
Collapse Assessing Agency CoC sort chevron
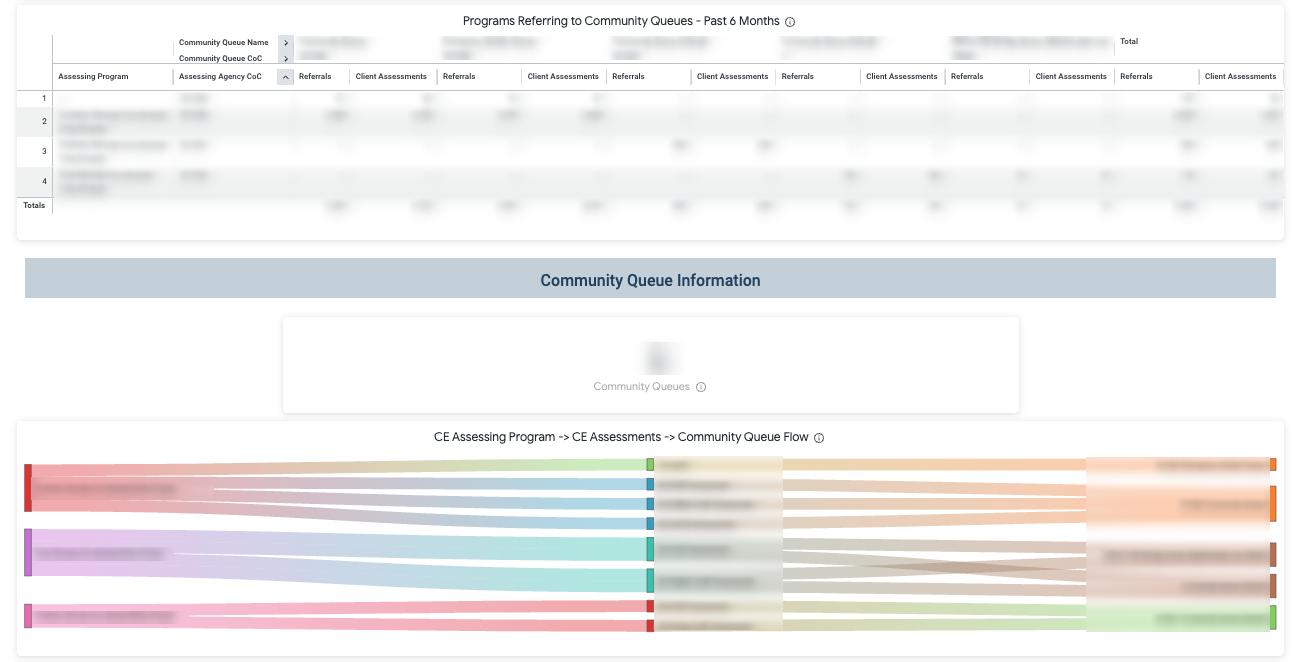(x=286, y=77)
